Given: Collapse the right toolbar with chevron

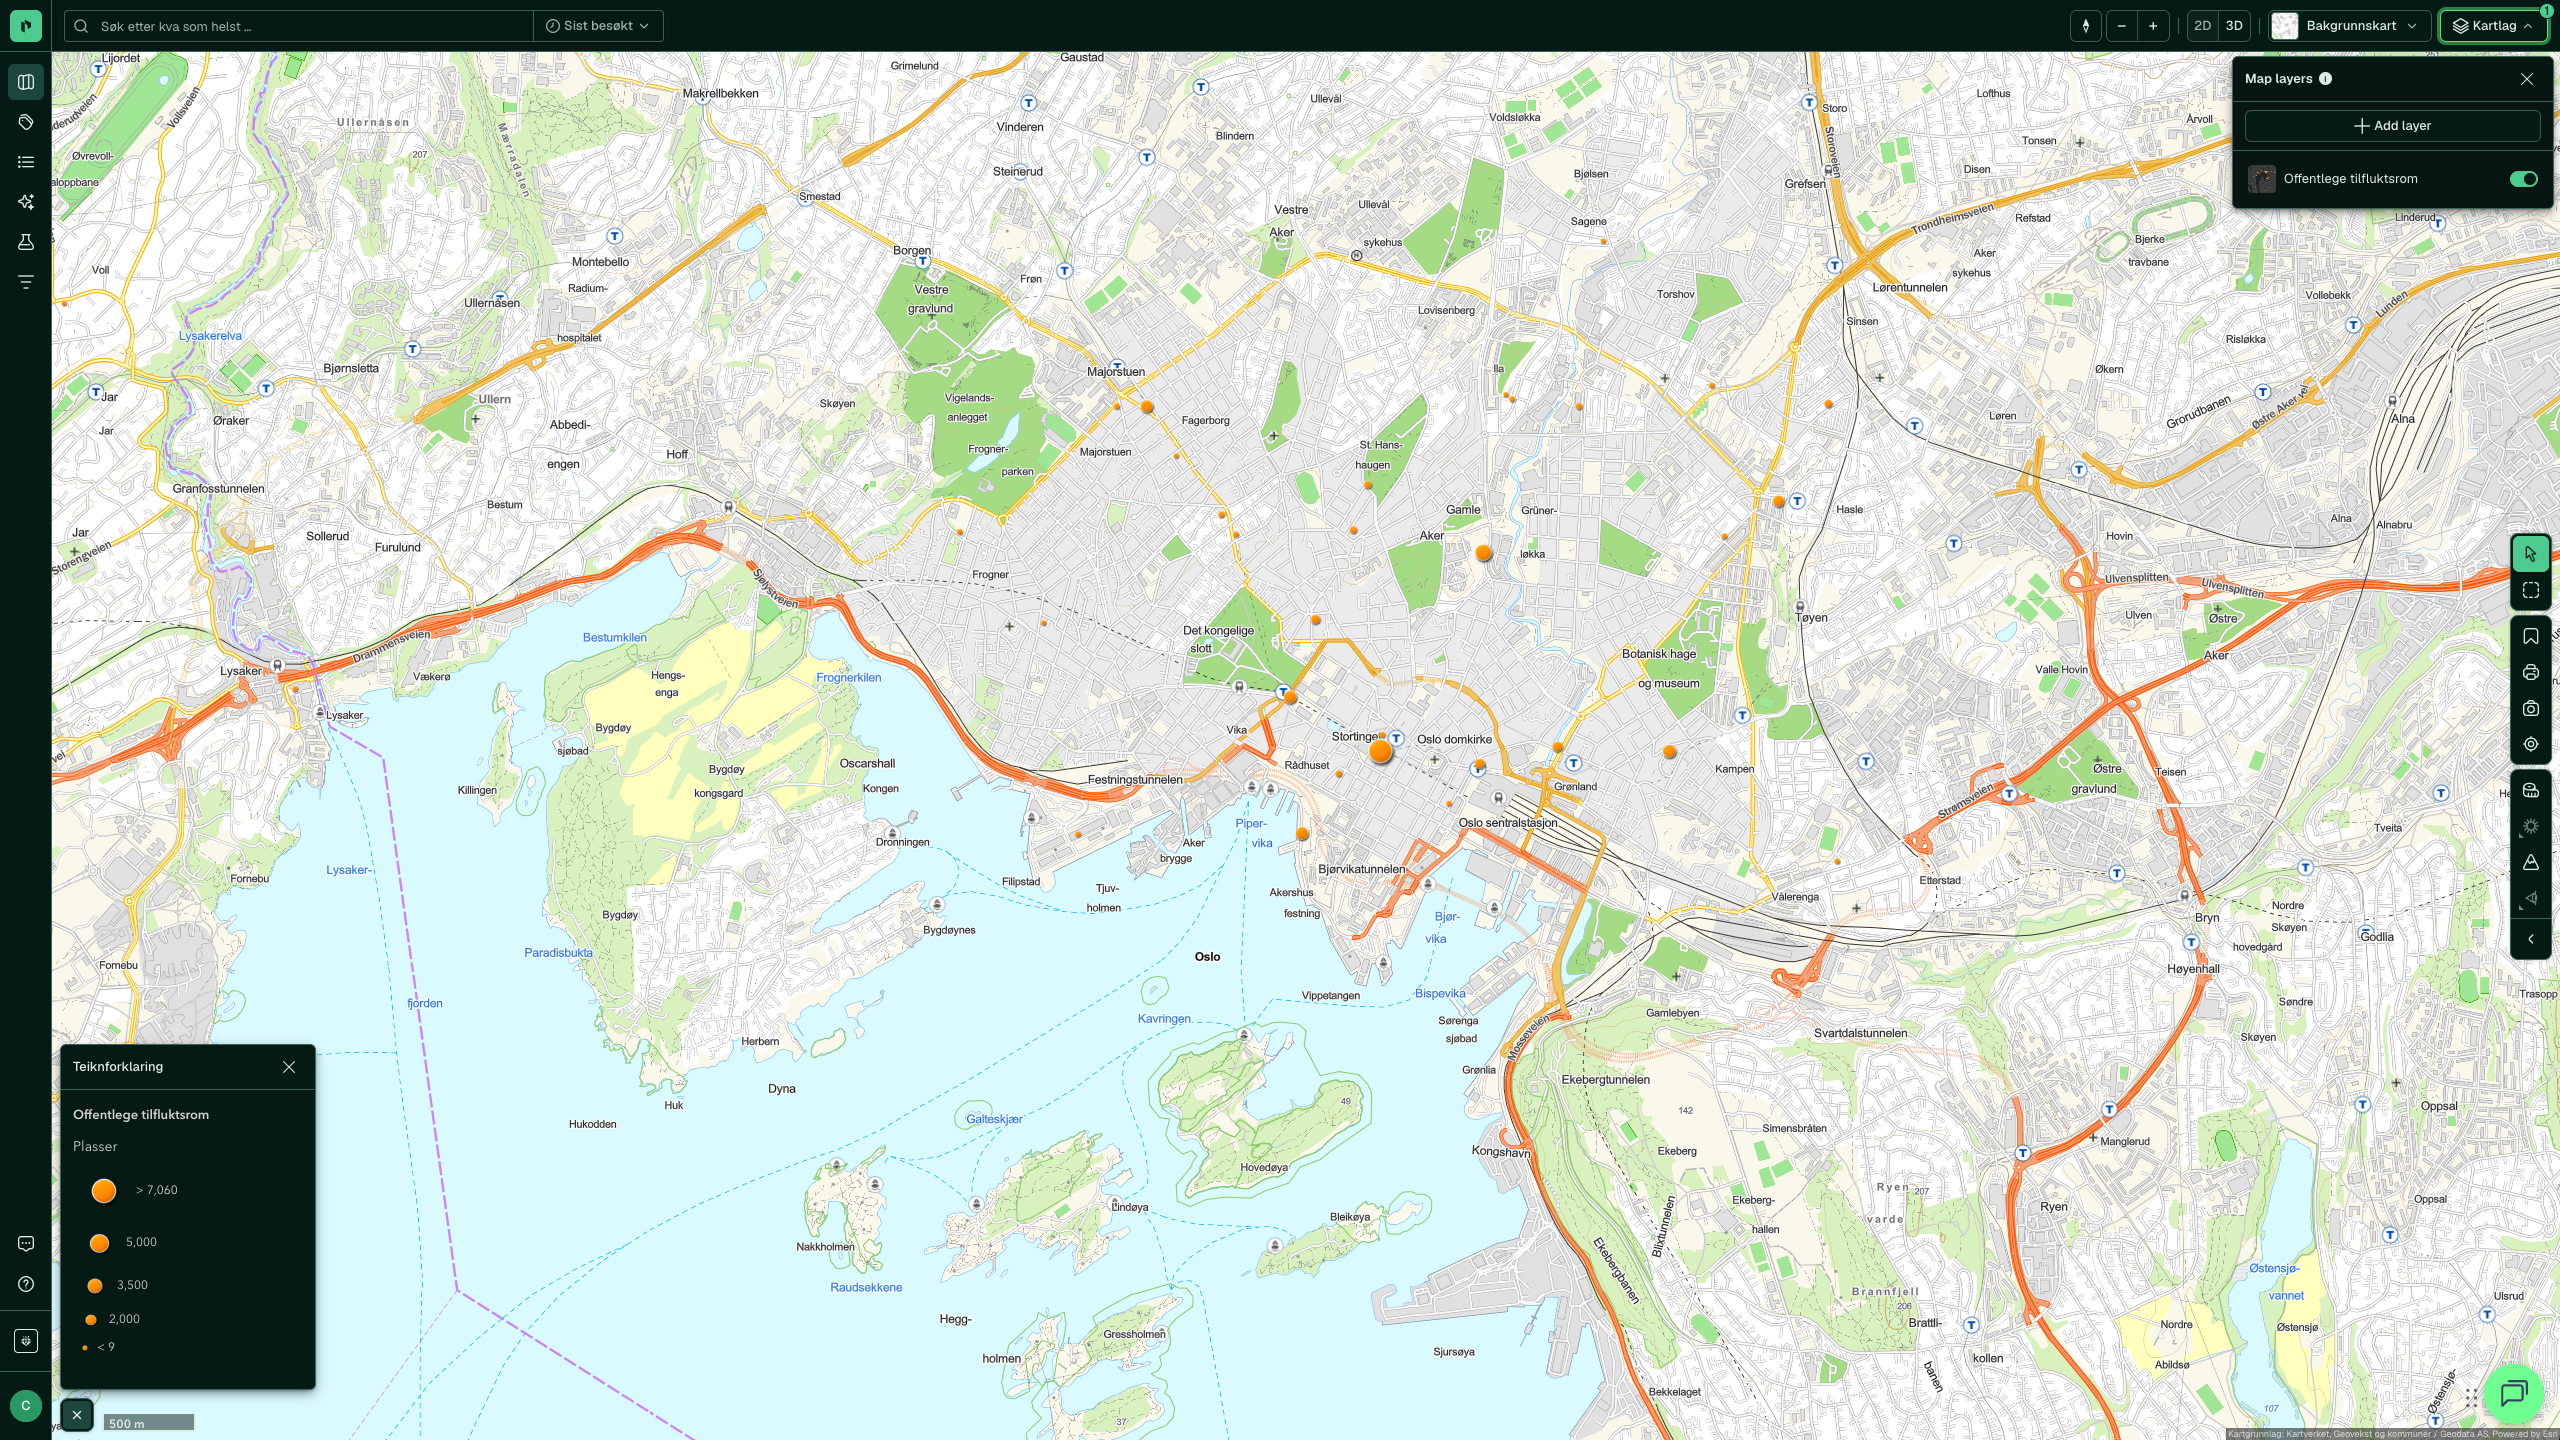Looking at the screenshot, I should (x=2531, y=940).
